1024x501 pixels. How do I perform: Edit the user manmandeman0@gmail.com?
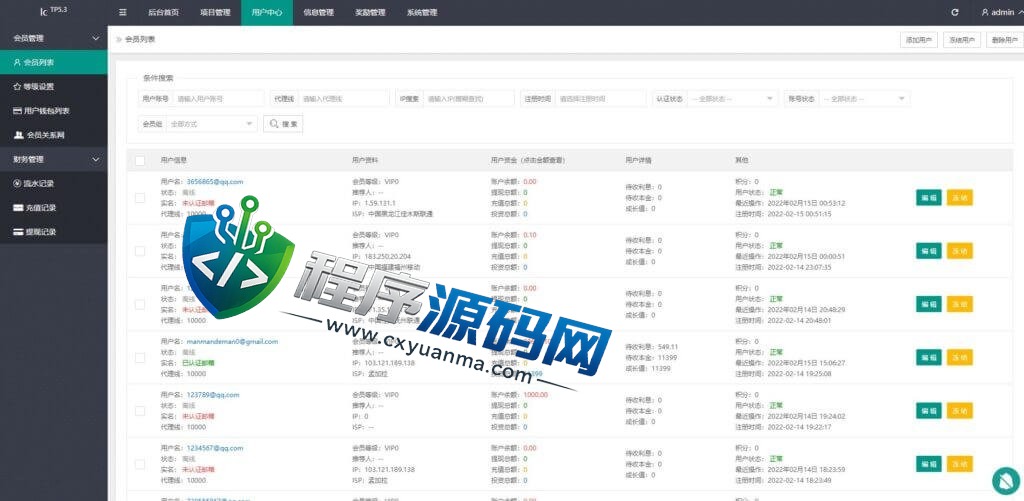coord(929,357)
